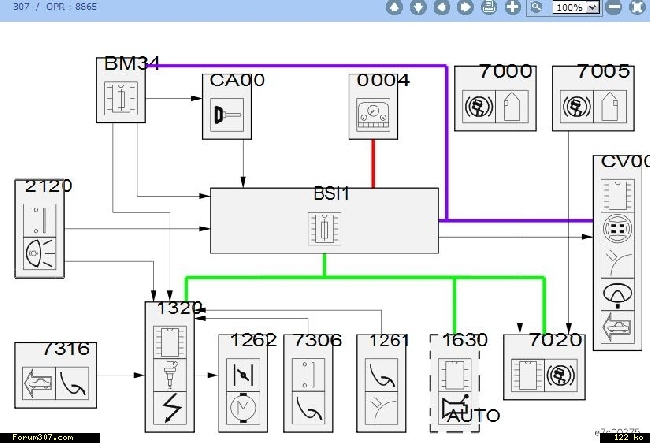Viewport: 650px width, 443px height.
Task: Select the 1320 injector icon
Action: (170, 375)
